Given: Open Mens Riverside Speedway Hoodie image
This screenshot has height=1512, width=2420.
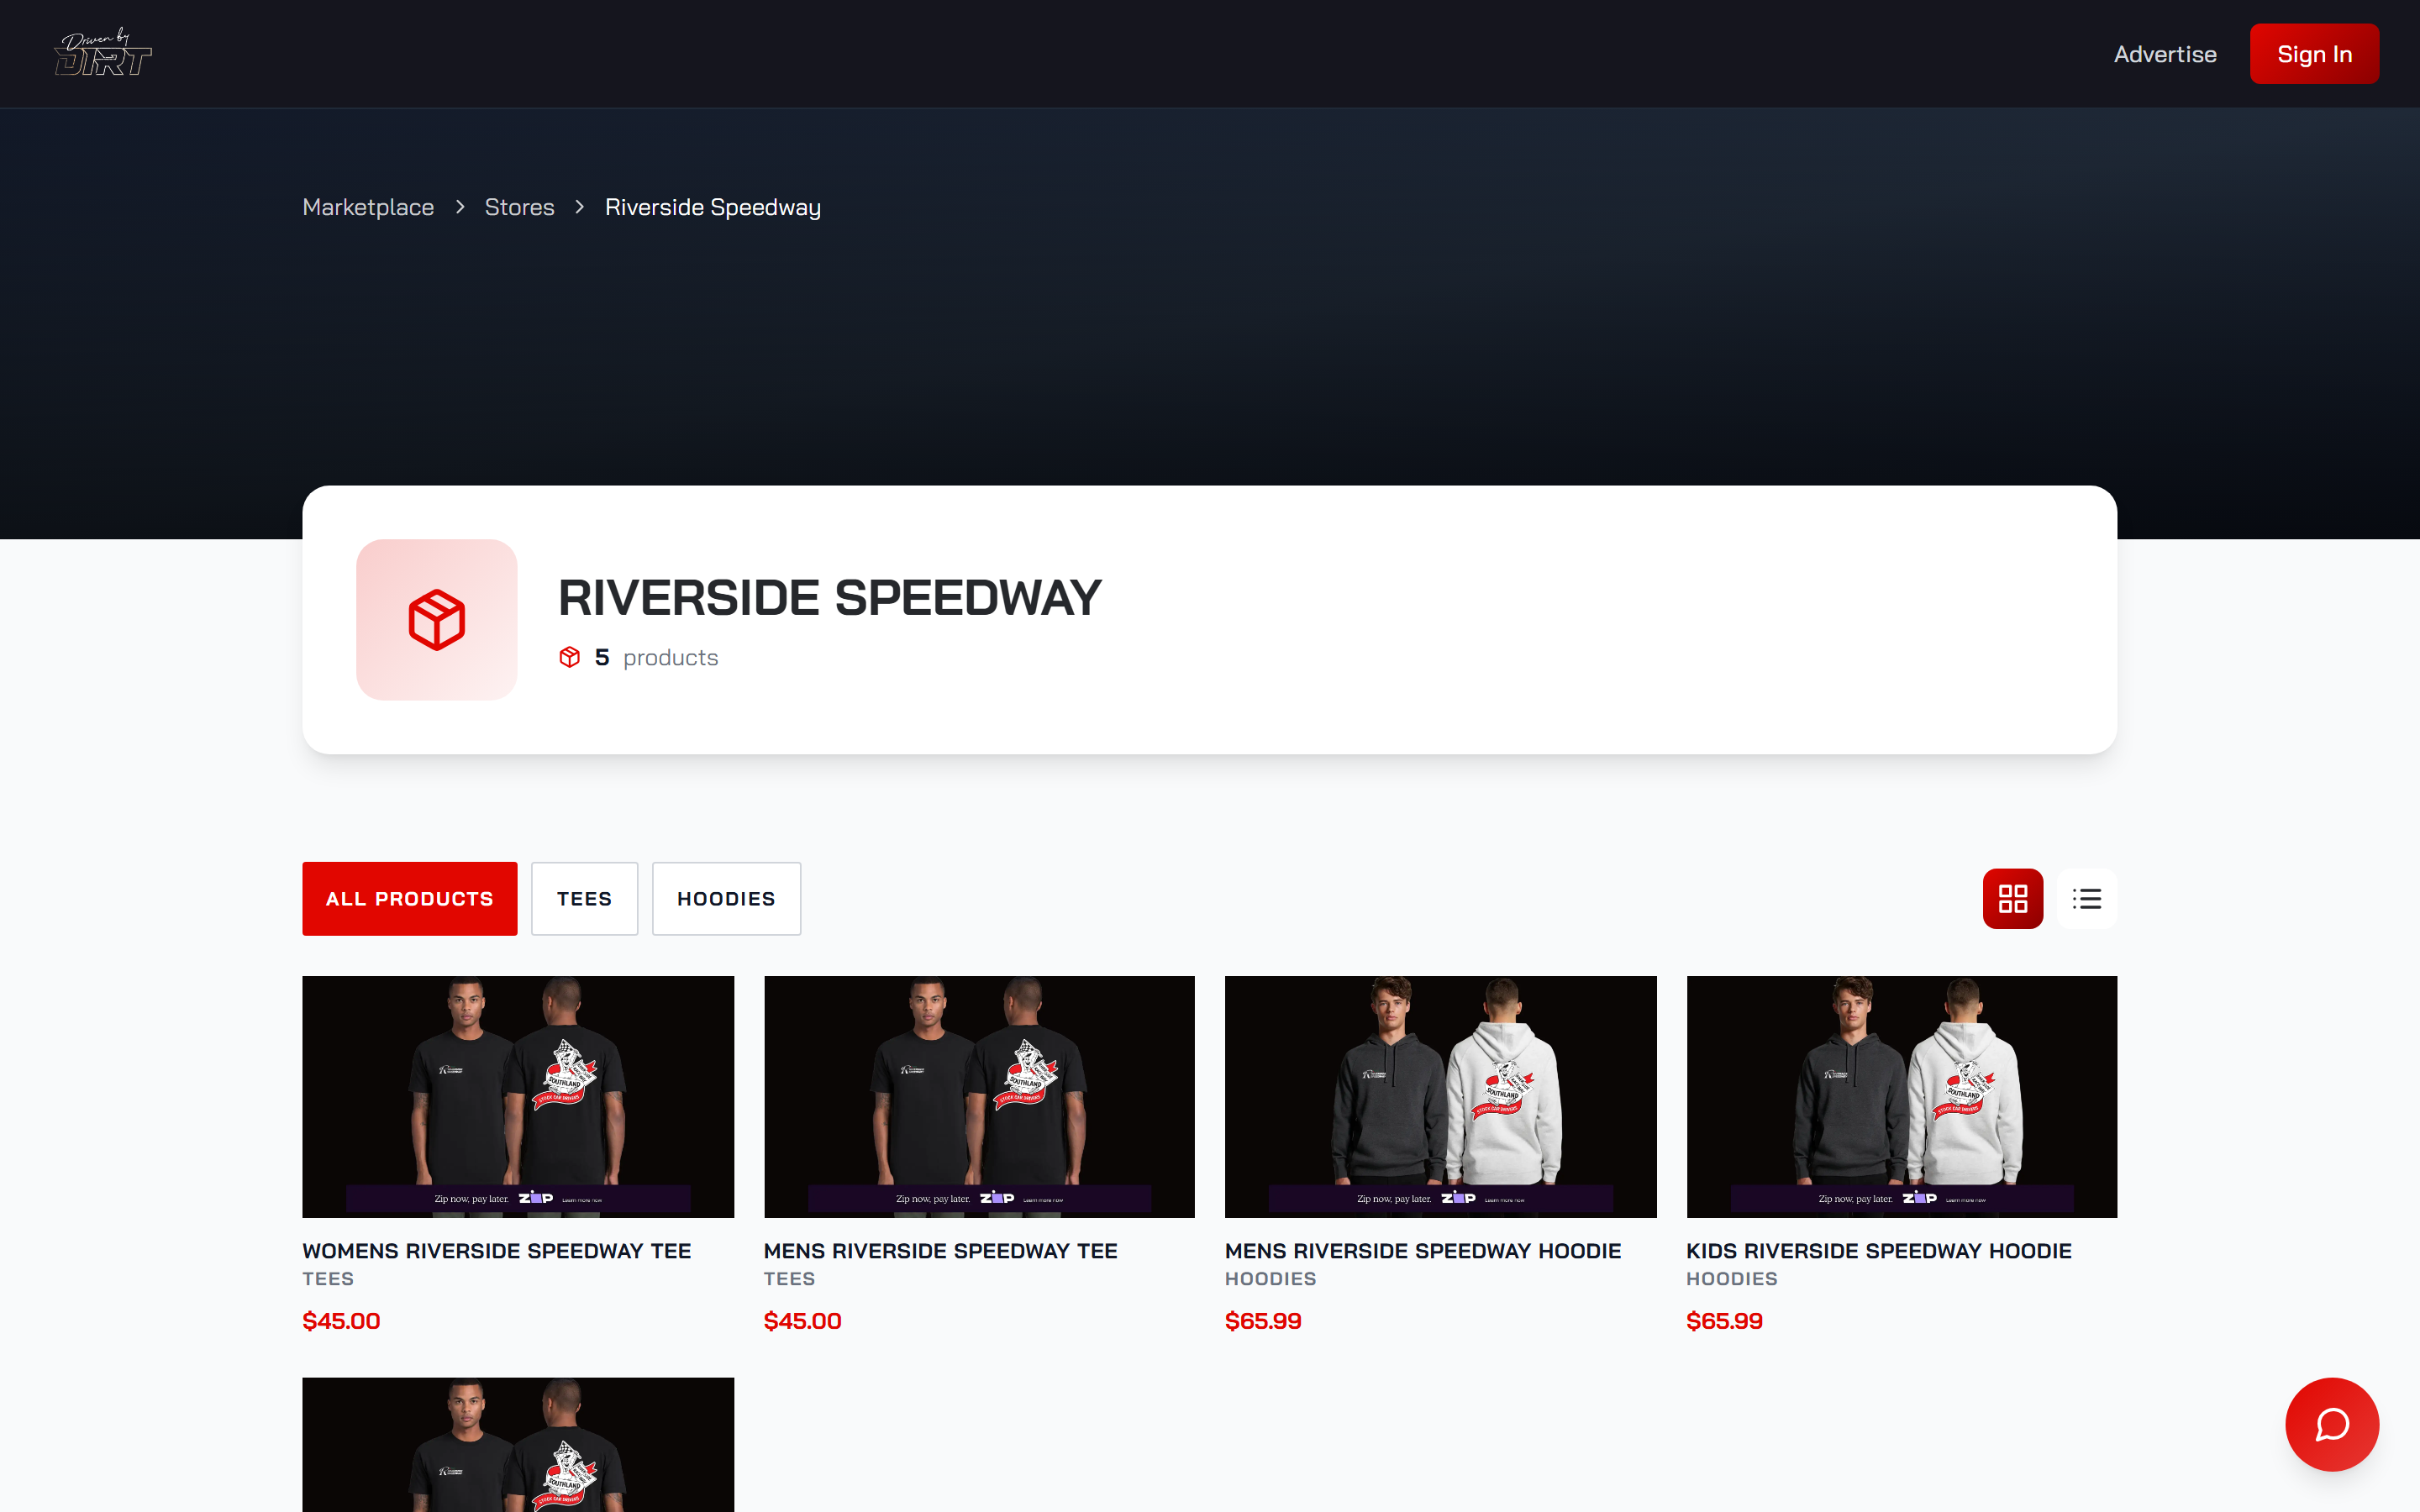Looking at the screenshot, I should 1440,1096.
